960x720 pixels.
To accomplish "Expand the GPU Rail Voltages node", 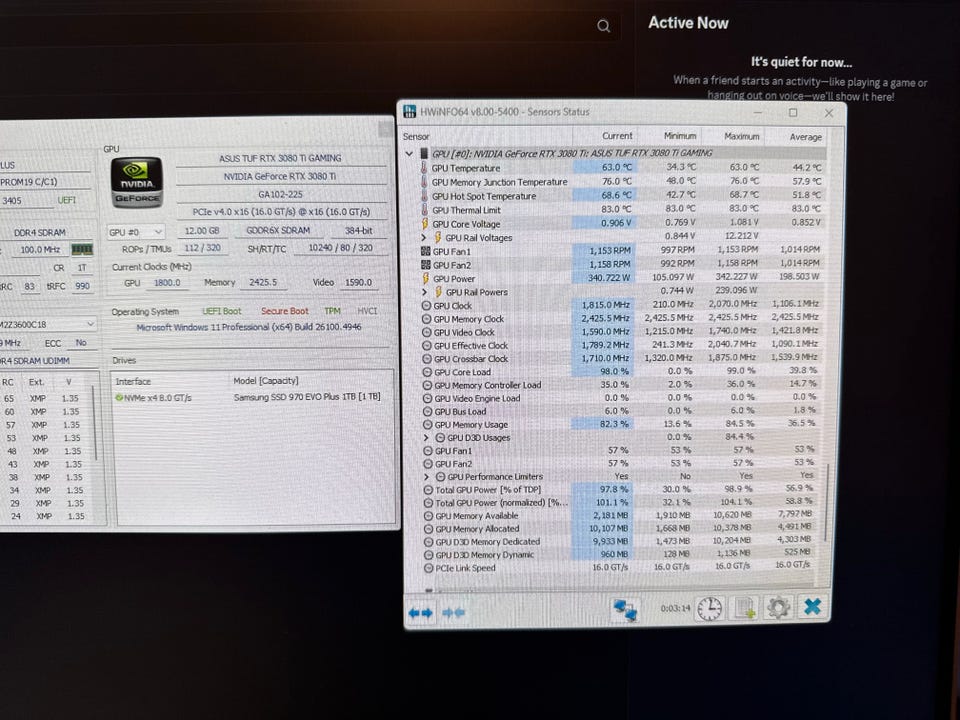I will [x=424, y=238].
